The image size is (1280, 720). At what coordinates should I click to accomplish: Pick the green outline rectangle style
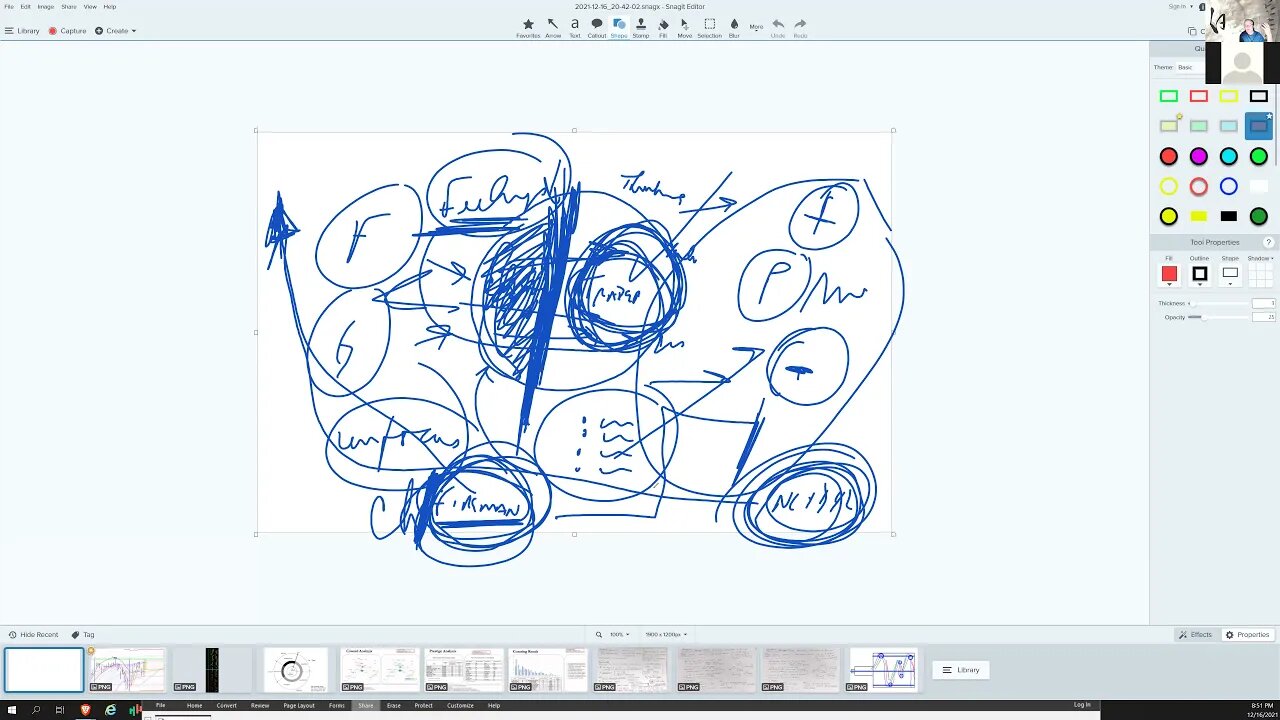point(1169,96)
